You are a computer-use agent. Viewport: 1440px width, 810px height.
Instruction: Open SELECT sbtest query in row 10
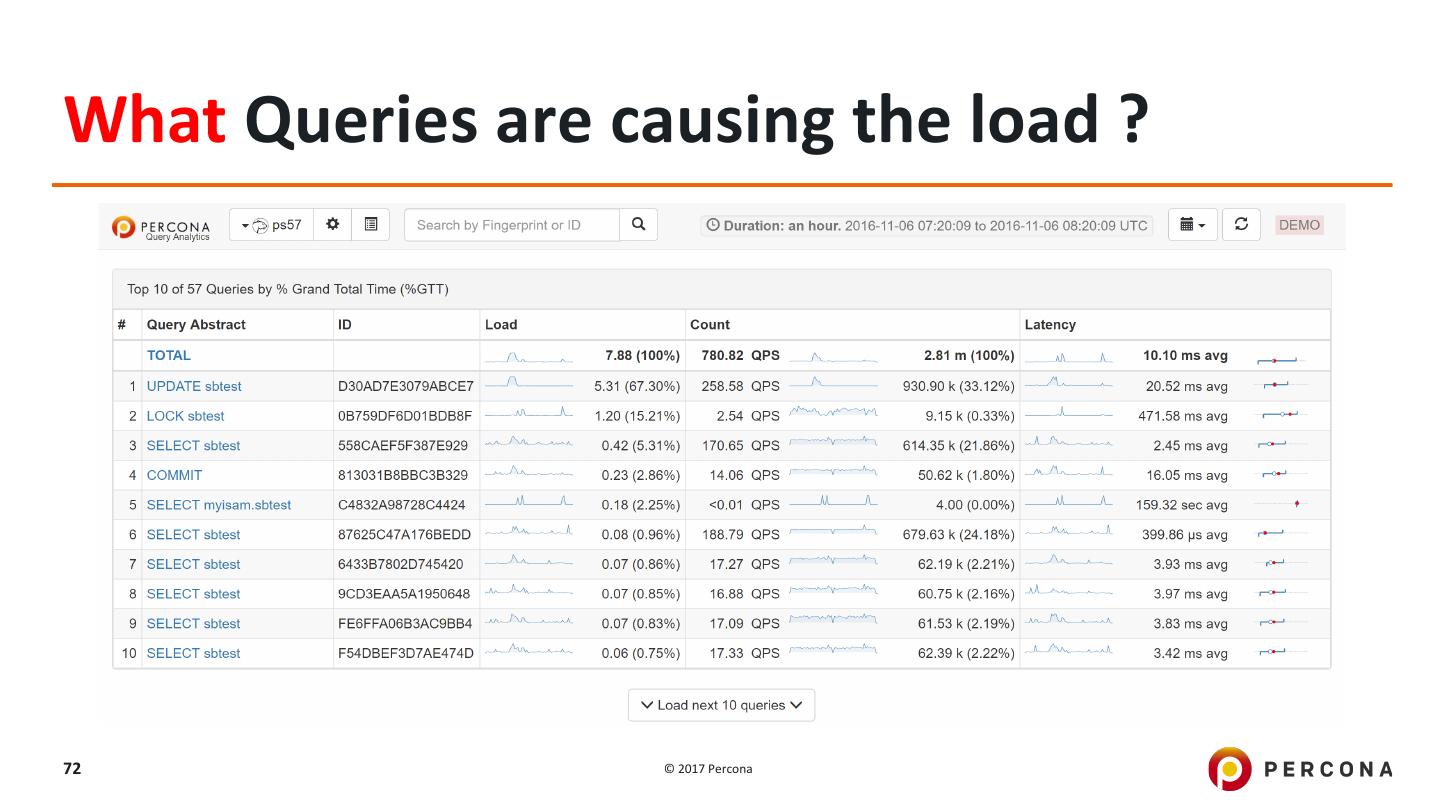[193, 653]
